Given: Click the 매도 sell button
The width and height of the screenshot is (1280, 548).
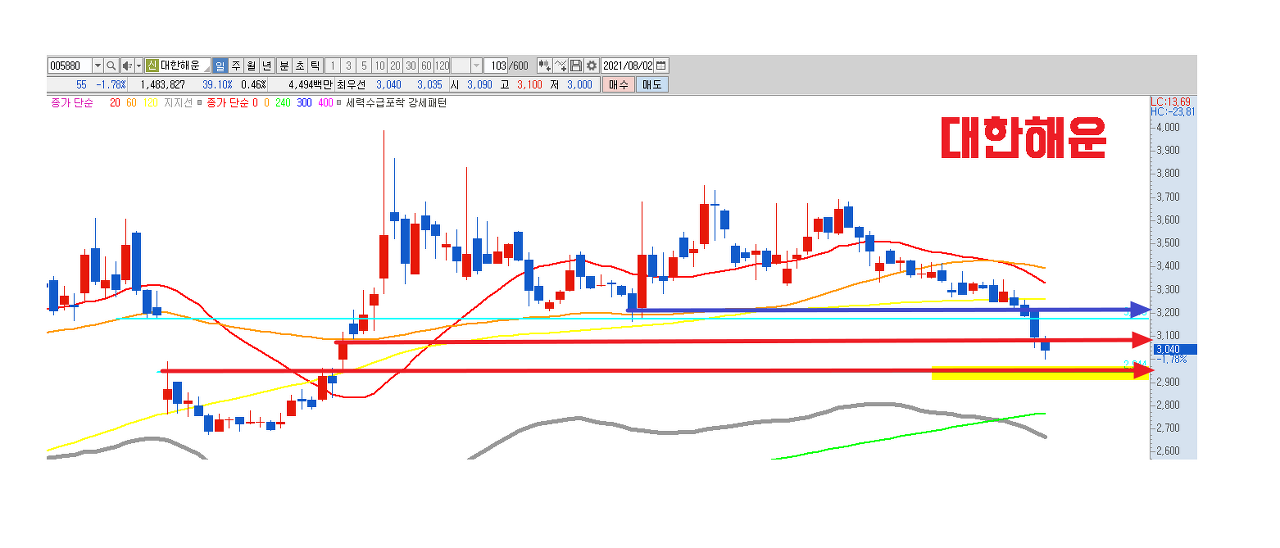Looking at the screenshot, I should click(652, 85).
